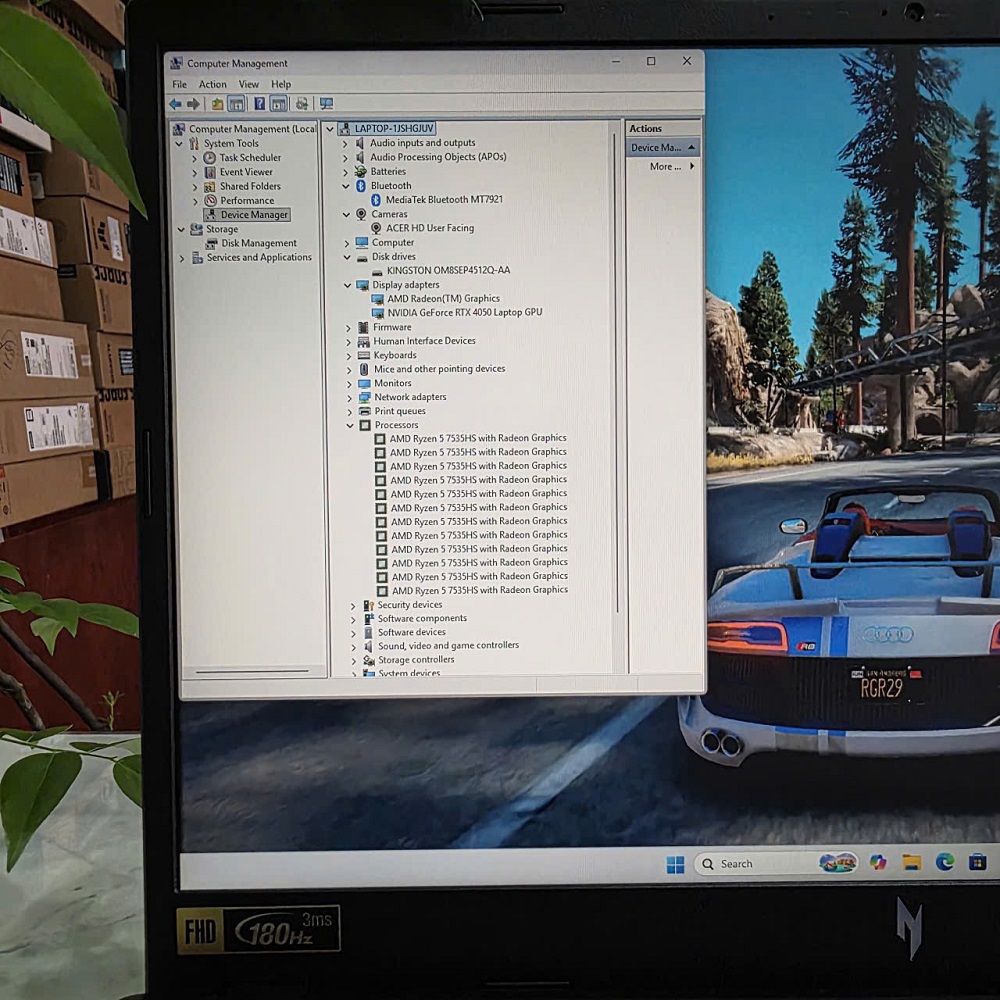Click the Forward arrow in the toolbar
The width and height of the screenshot is (1000, 1000).
(x=193, y=103)
